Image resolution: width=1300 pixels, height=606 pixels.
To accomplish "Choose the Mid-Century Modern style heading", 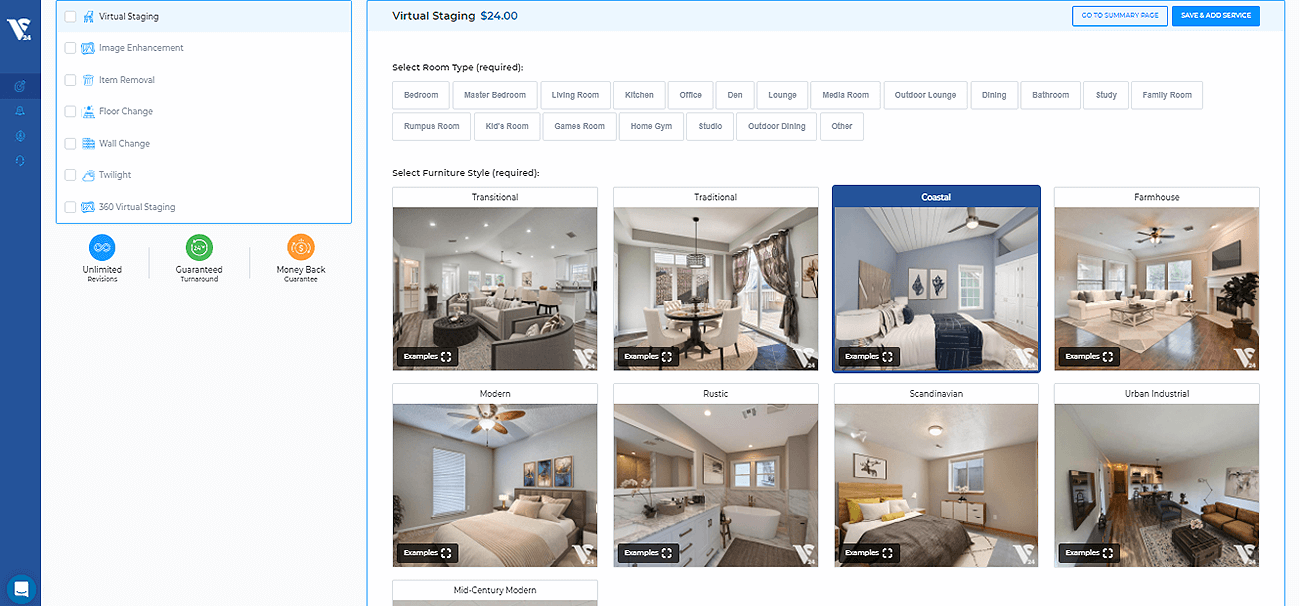I will click(495, 591).
